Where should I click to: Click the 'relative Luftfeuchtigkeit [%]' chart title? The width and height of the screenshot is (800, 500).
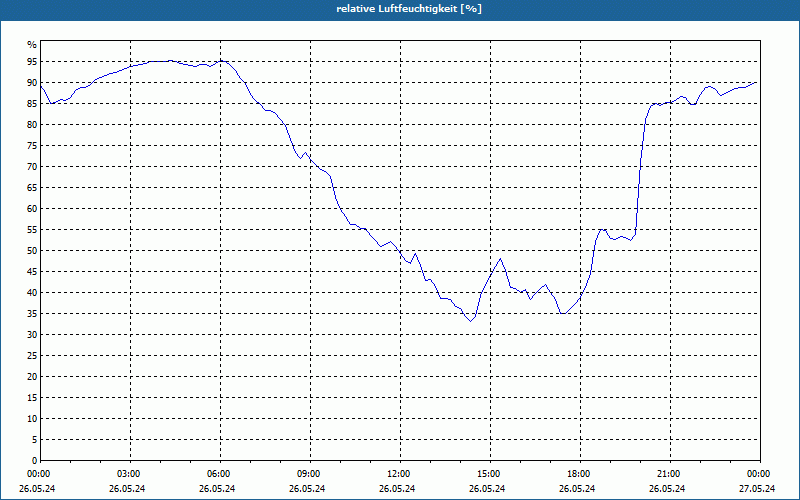[409, 9]
